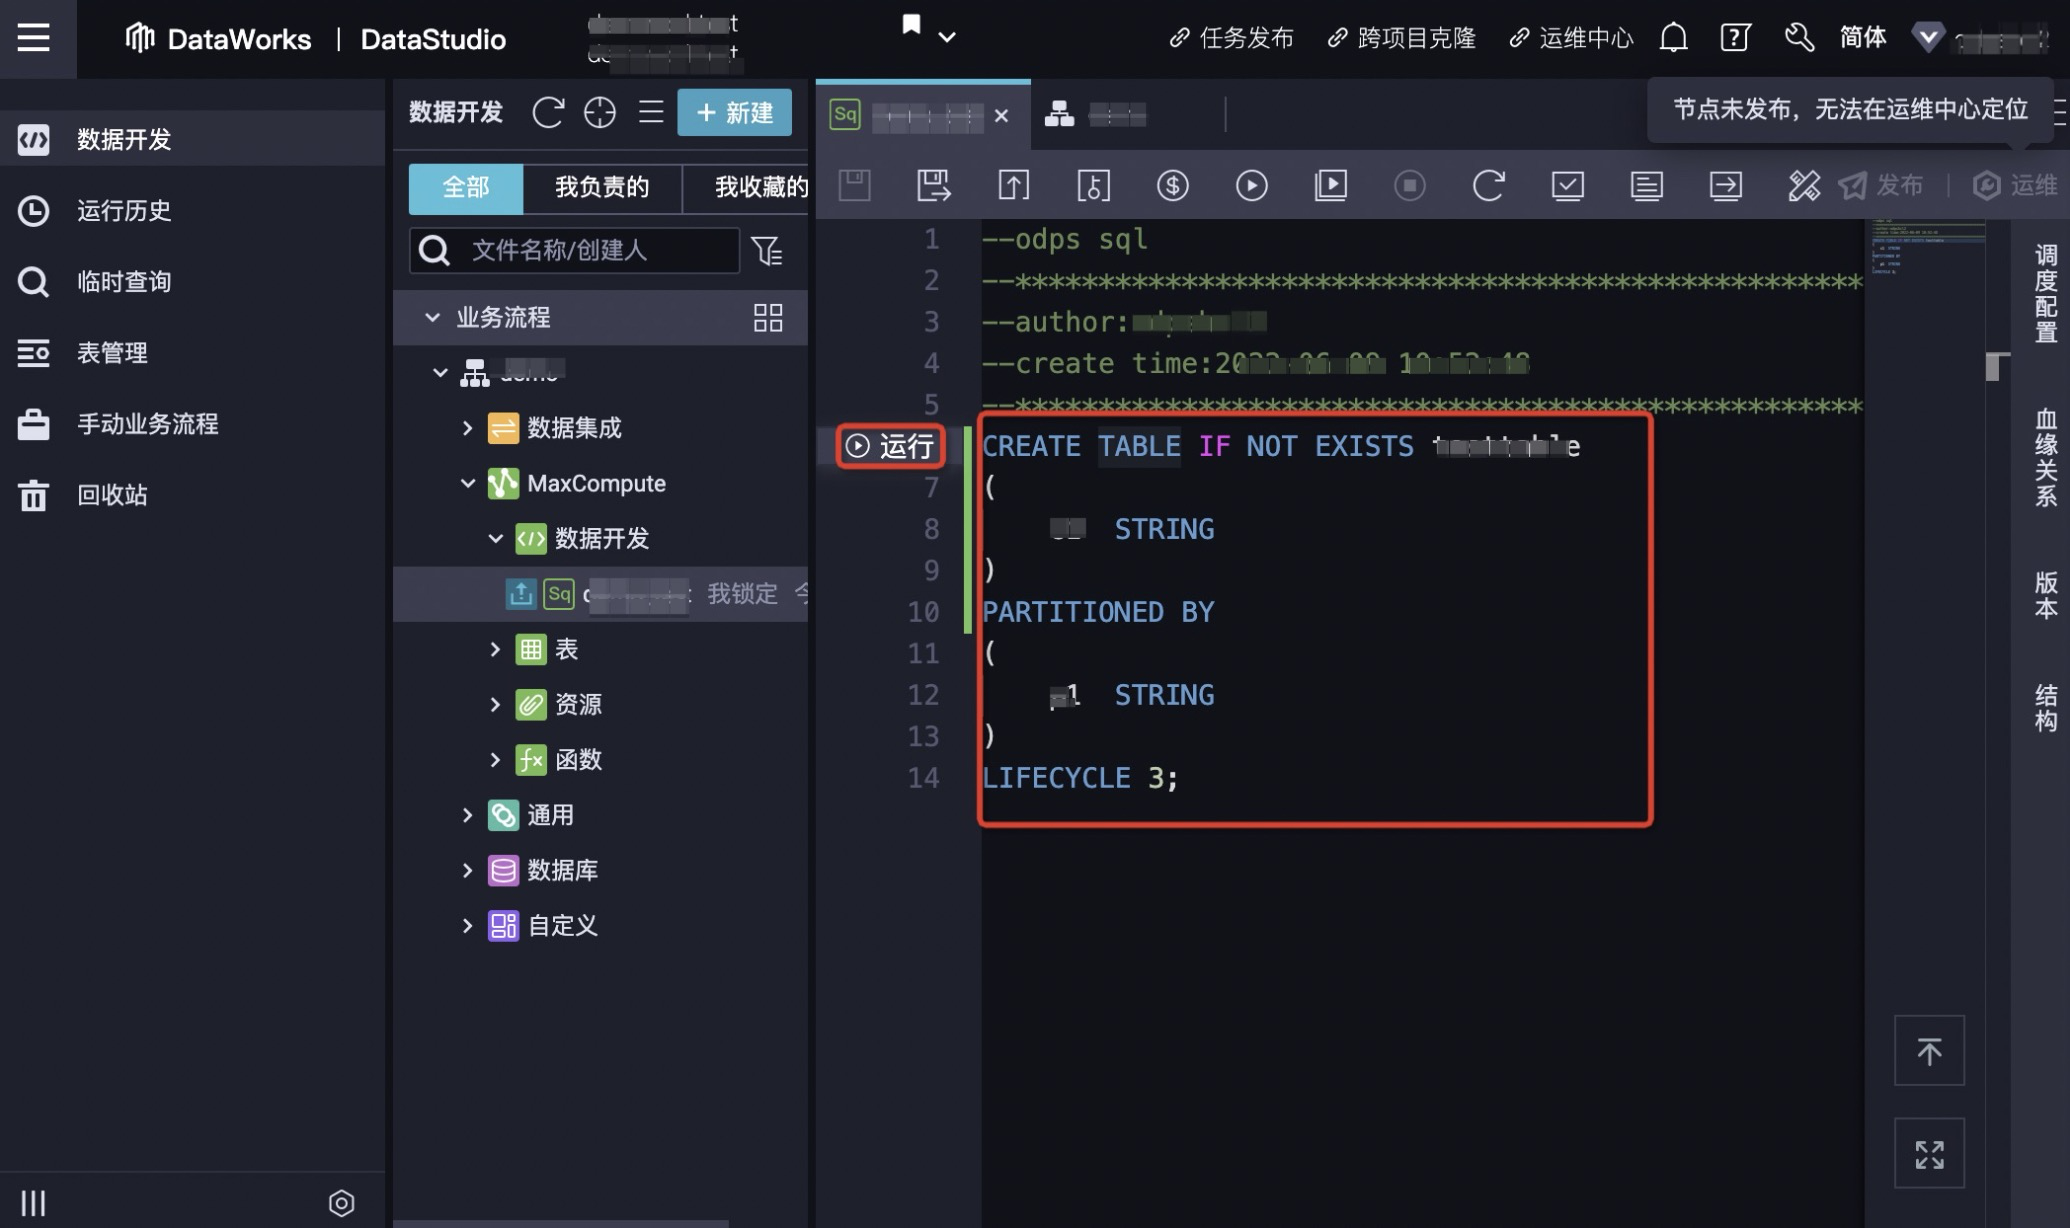Open the notification bell icon
Screen dimensions: 2070x1228
(1673, 38)
